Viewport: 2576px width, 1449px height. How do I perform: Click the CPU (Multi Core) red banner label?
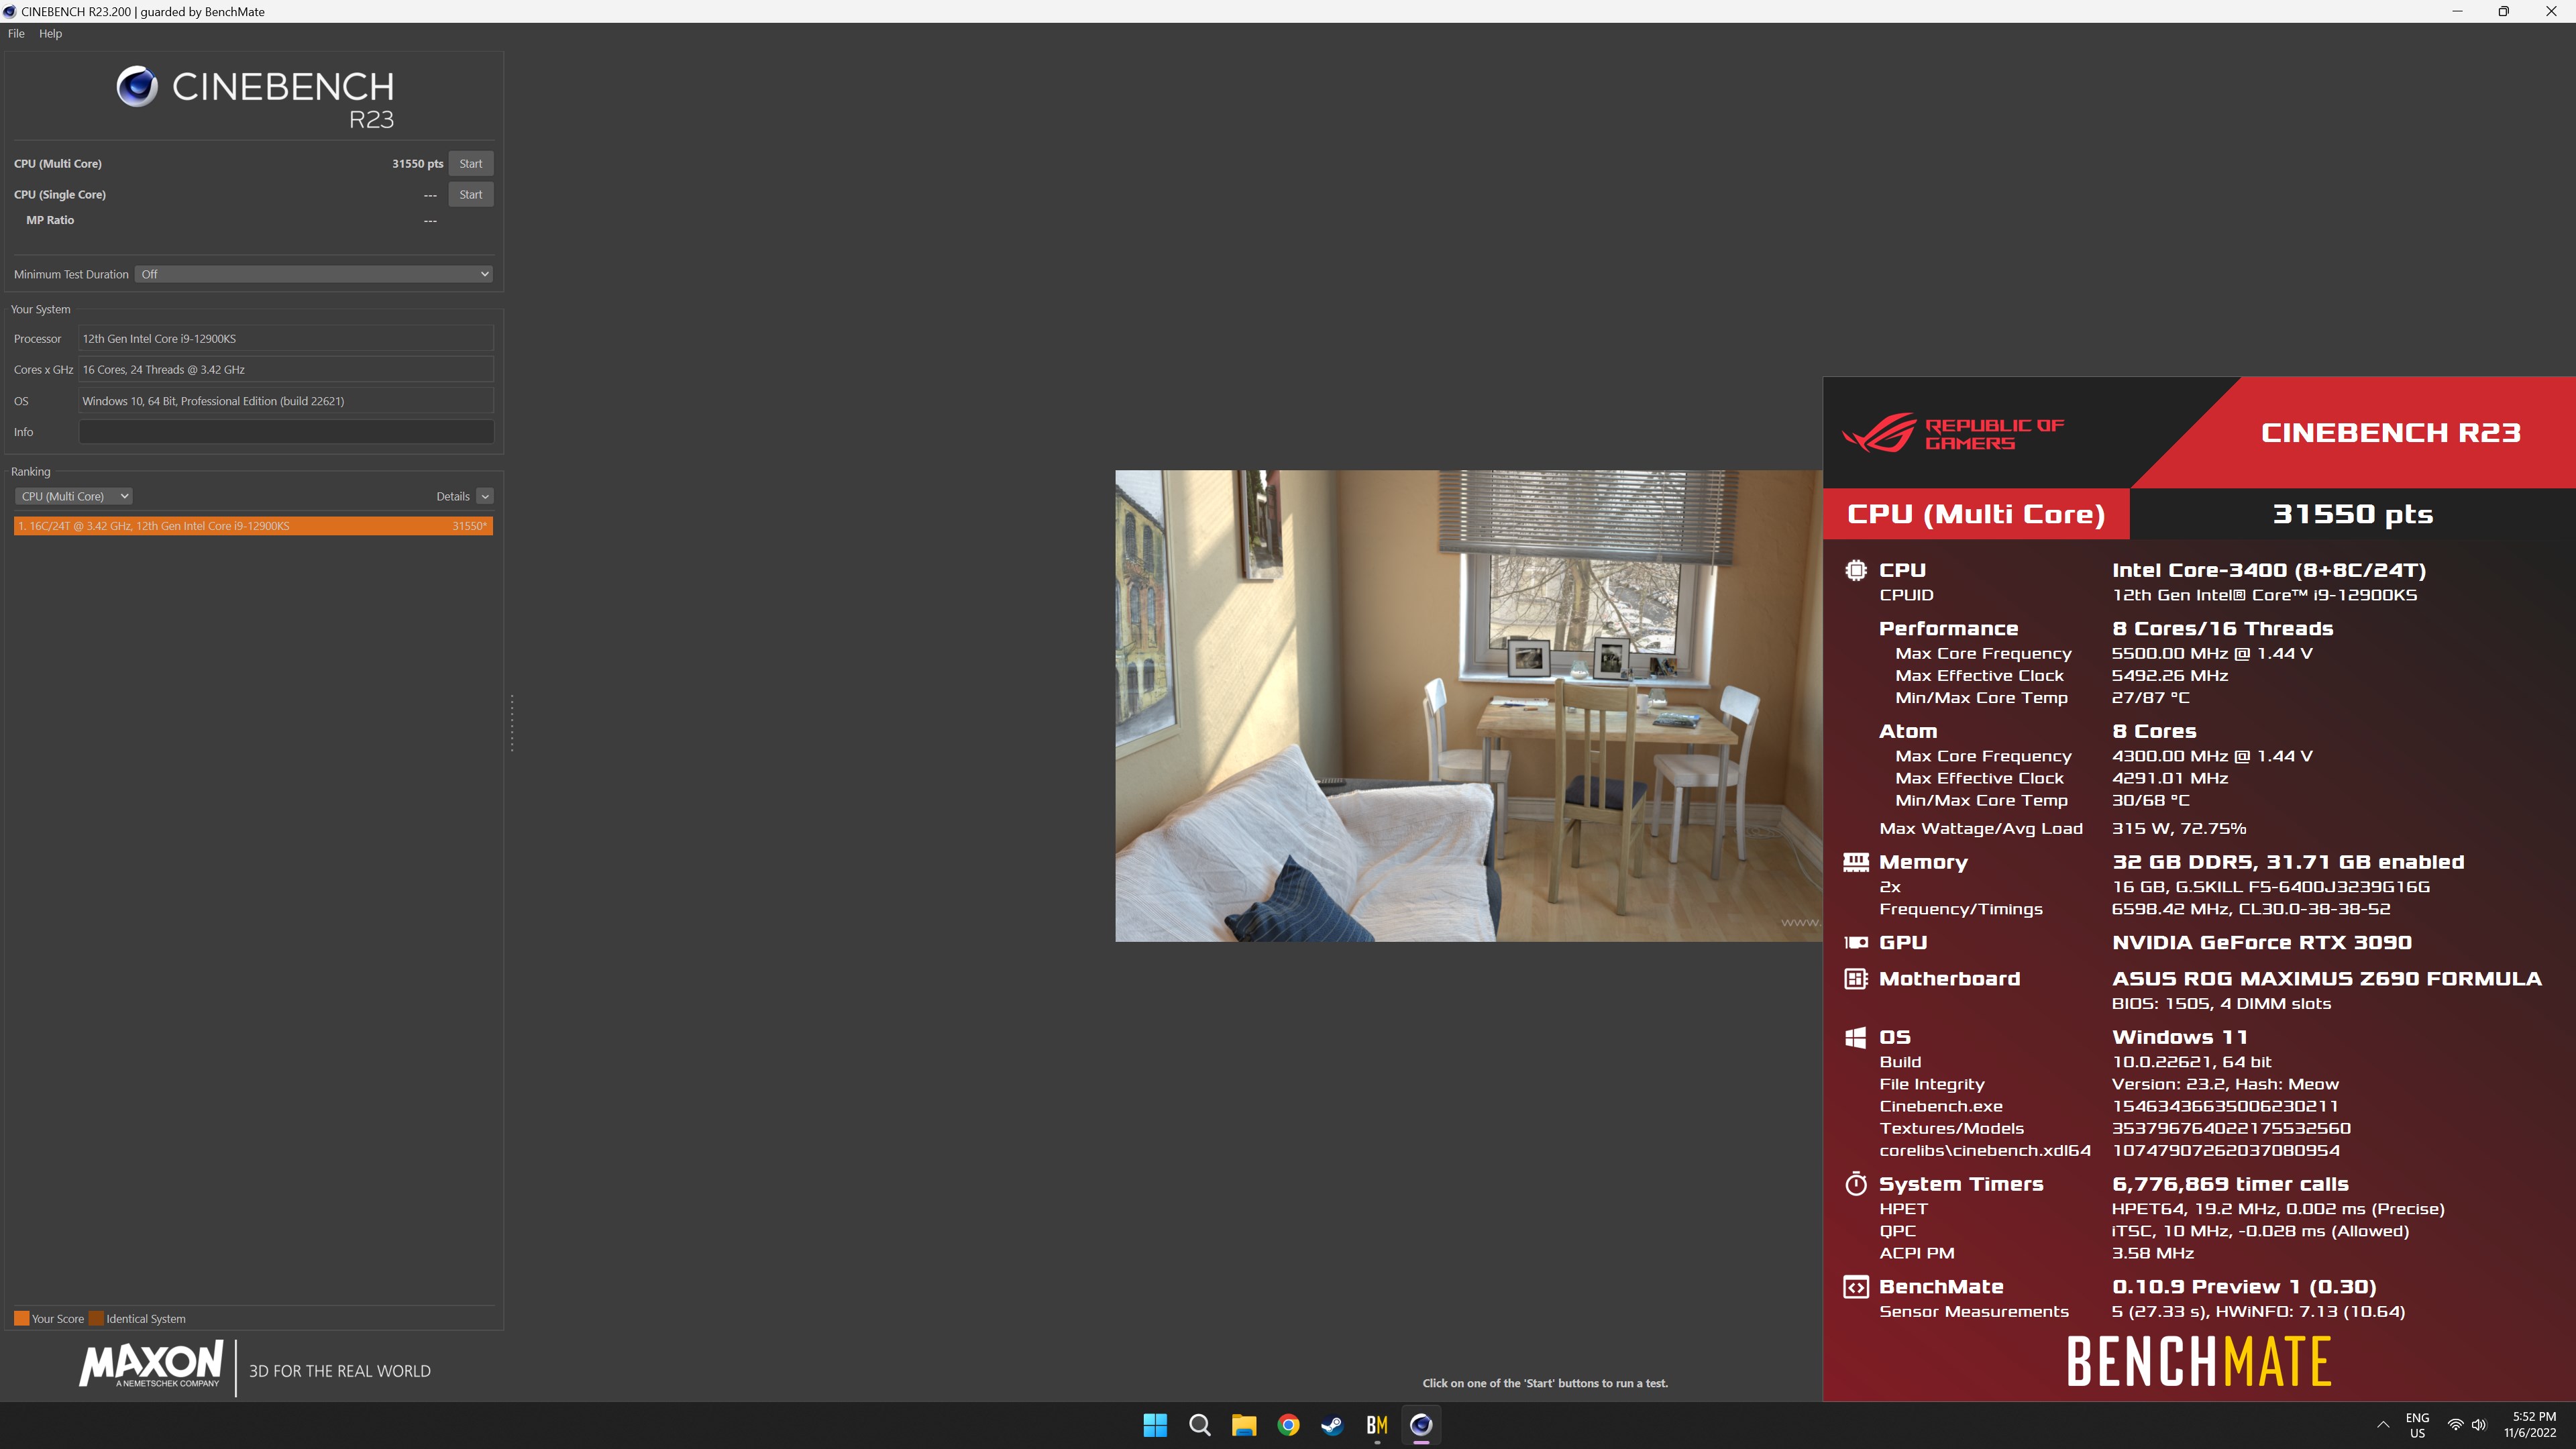tap(1975, 514)
